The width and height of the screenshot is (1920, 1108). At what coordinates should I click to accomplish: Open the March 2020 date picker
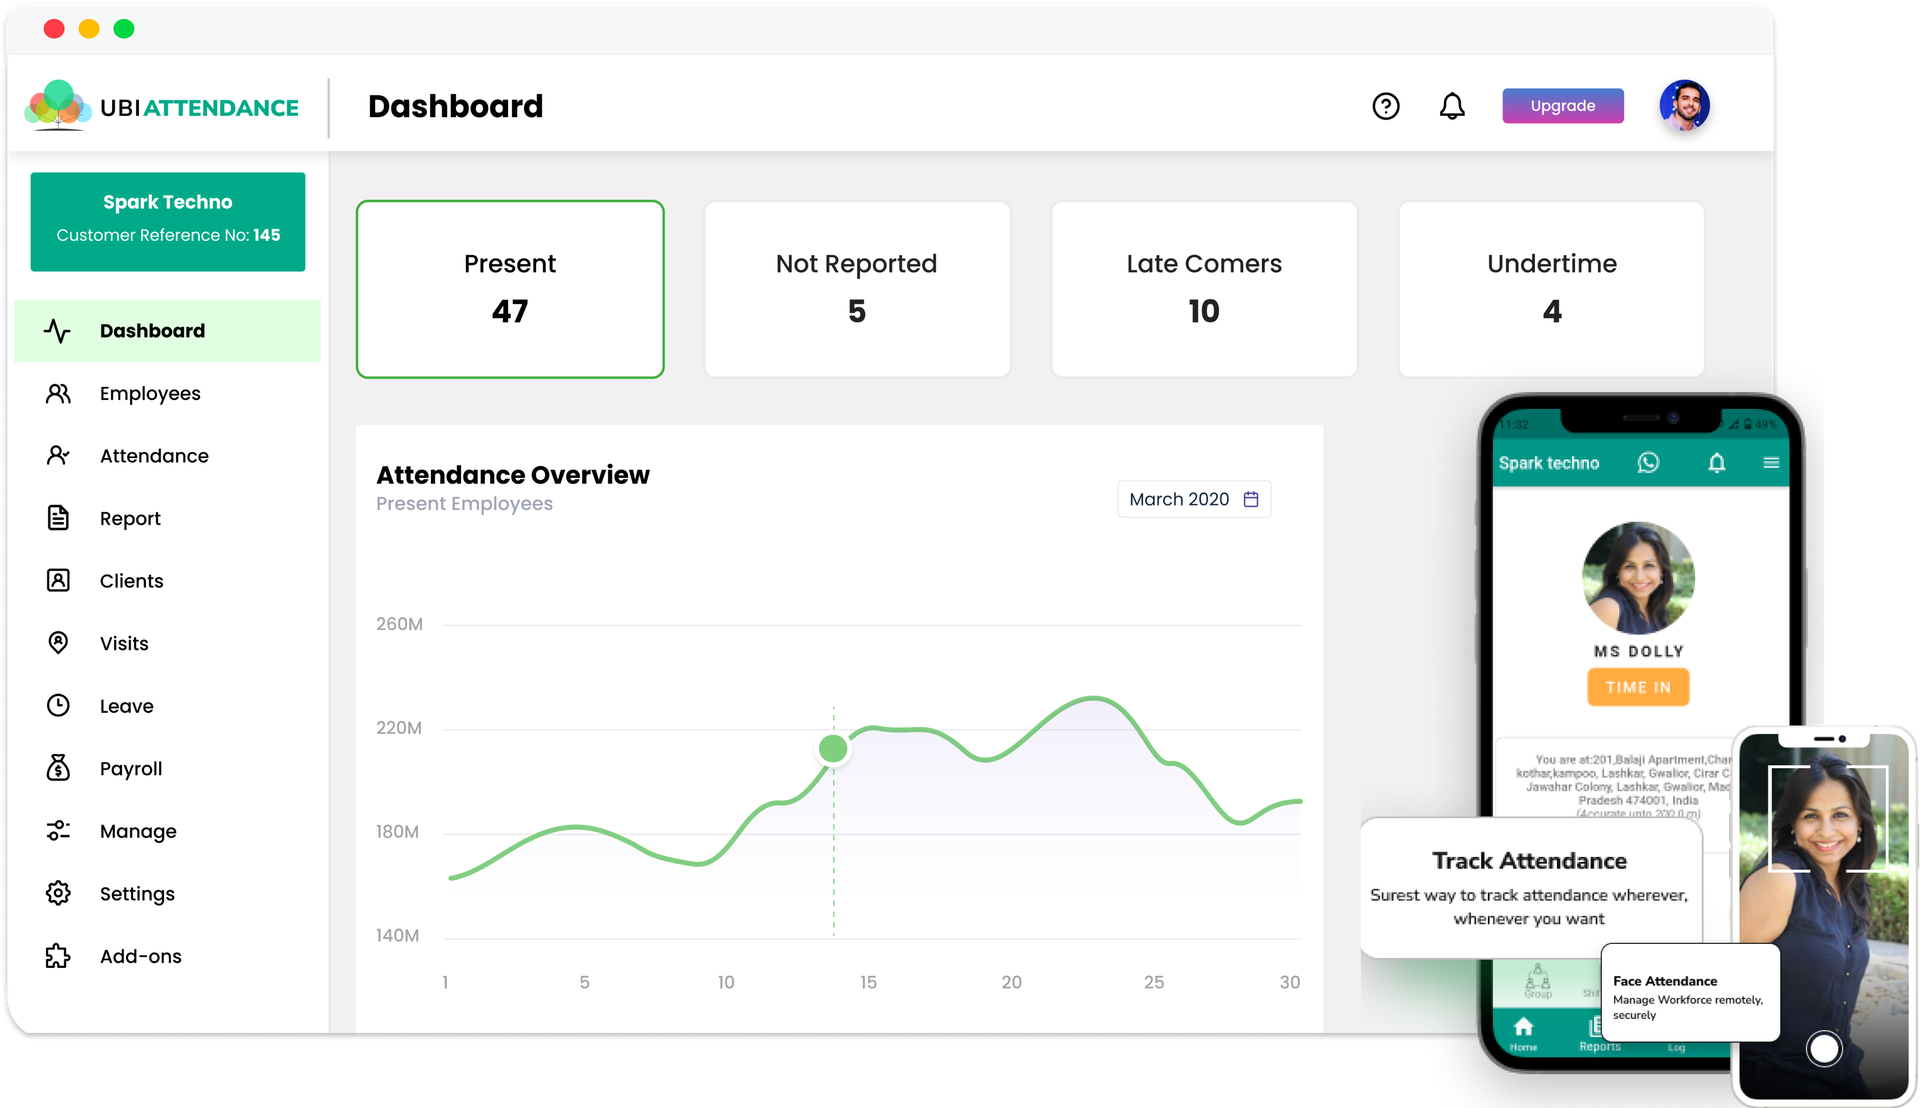1180,499
